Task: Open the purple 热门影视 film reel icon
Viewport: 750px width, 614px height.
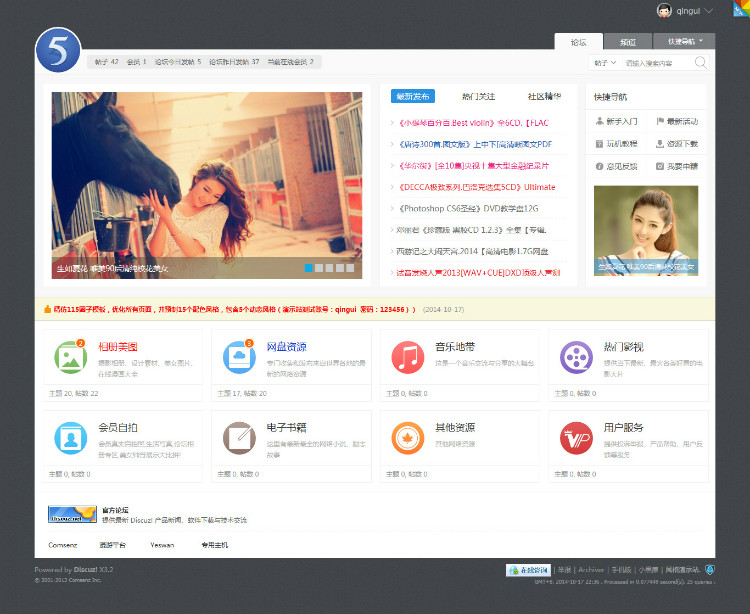Action: 576,357
